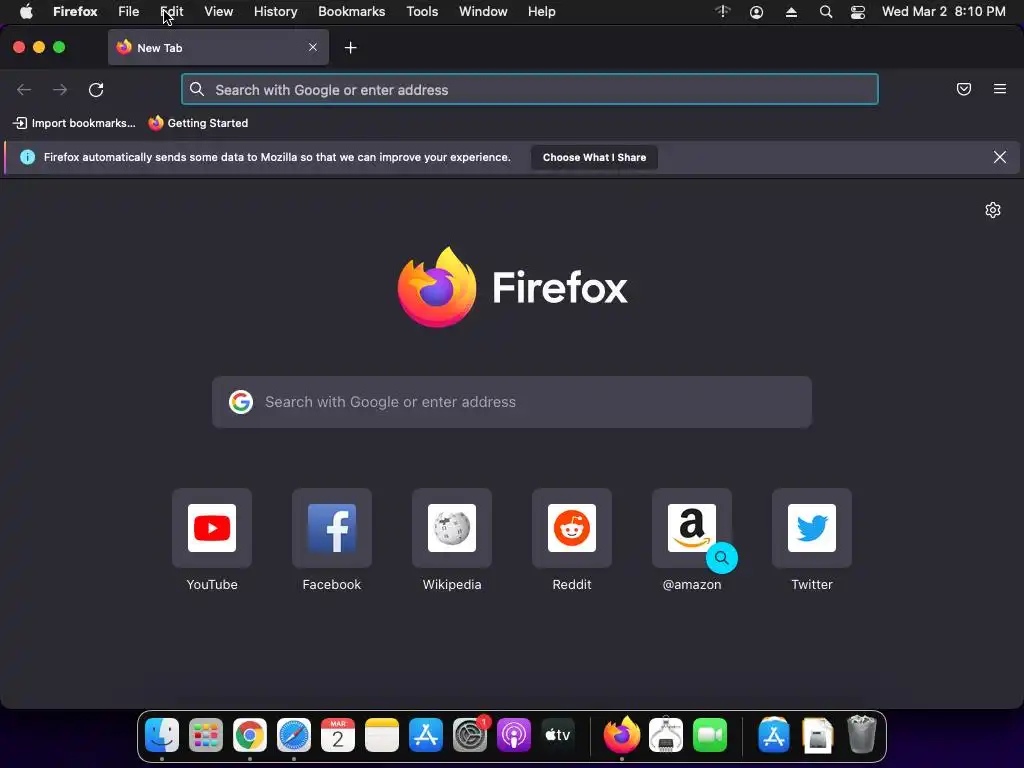This screenshot has width=1024, height=768.
Task: Click Import bookmarks in bookmarks toolbar
Action: pyautogui.click(x=74, y=123)
